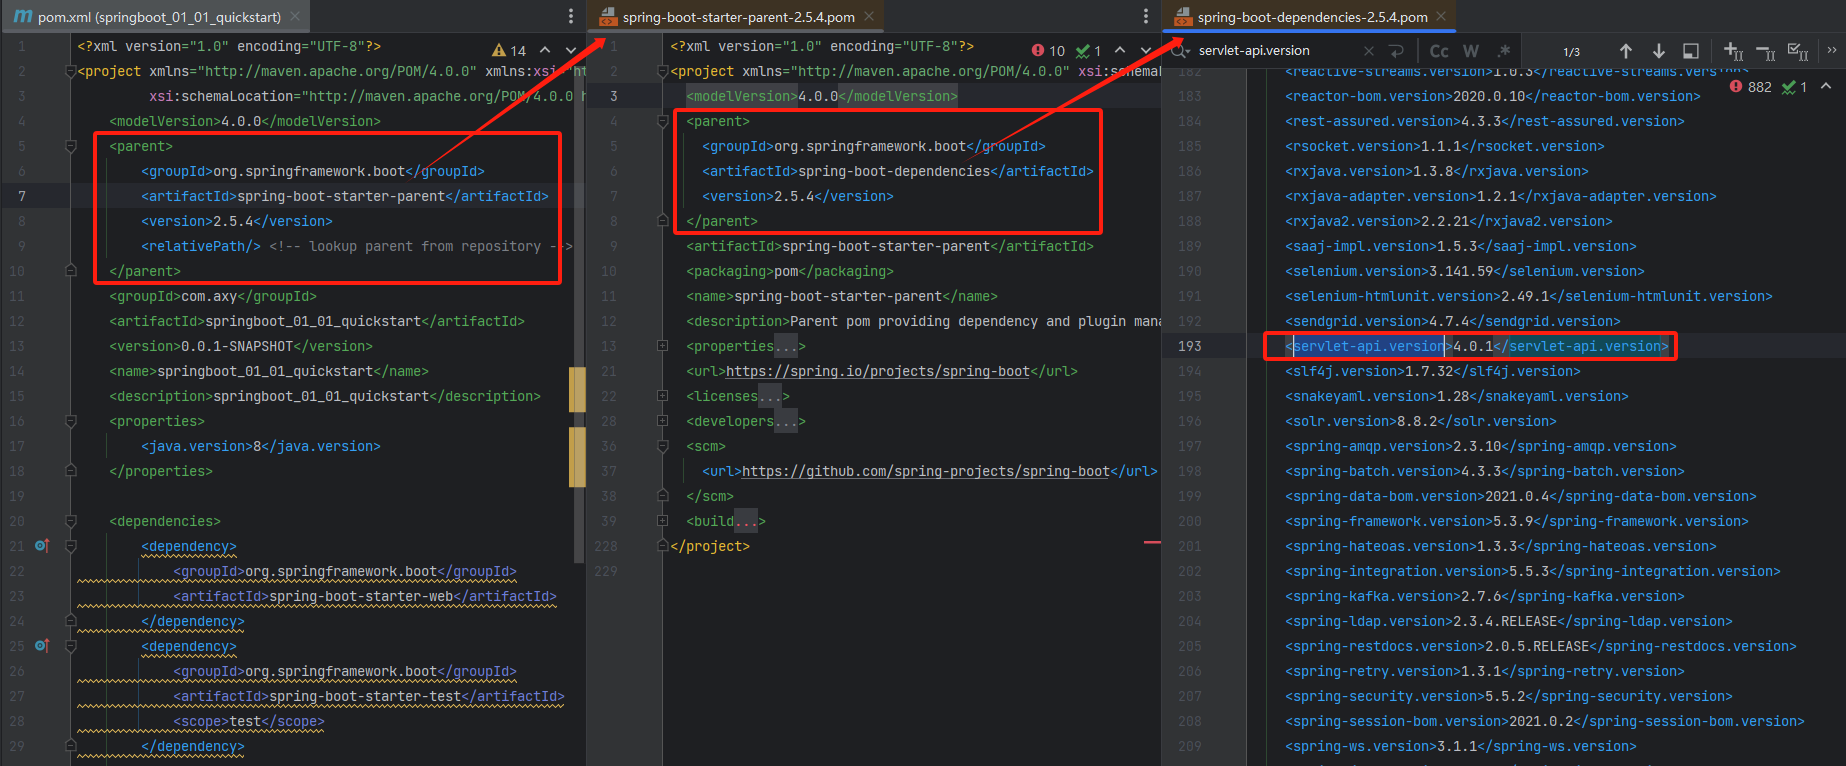Open https://spring.io/projects/spring-boot link
The image size is (1846, 766).
coord(877,371)
